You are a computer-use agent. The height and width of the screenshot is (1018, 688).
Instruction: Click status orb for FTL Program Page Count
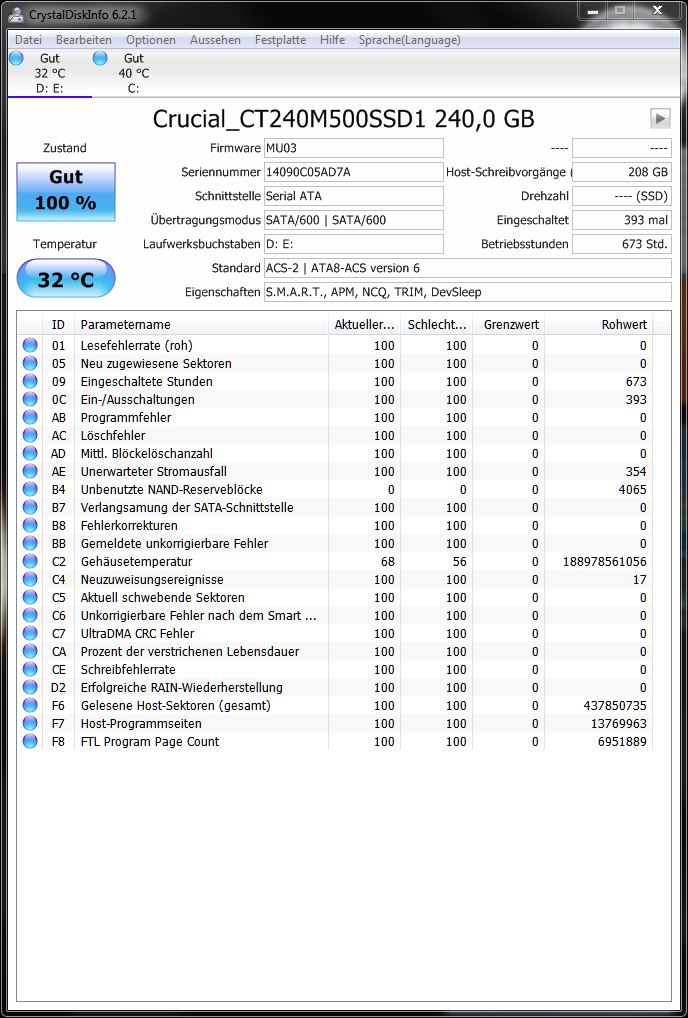click(x=30, y=741)
